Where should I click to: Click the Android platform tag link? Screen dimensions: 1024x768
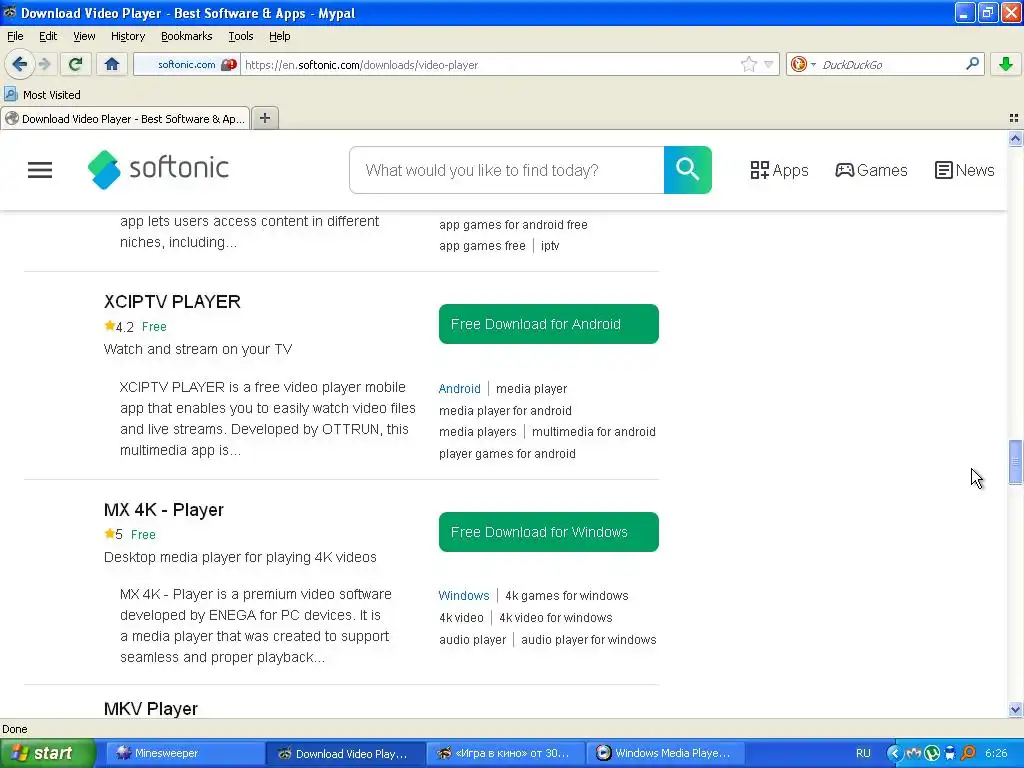(x=459, y=389)
